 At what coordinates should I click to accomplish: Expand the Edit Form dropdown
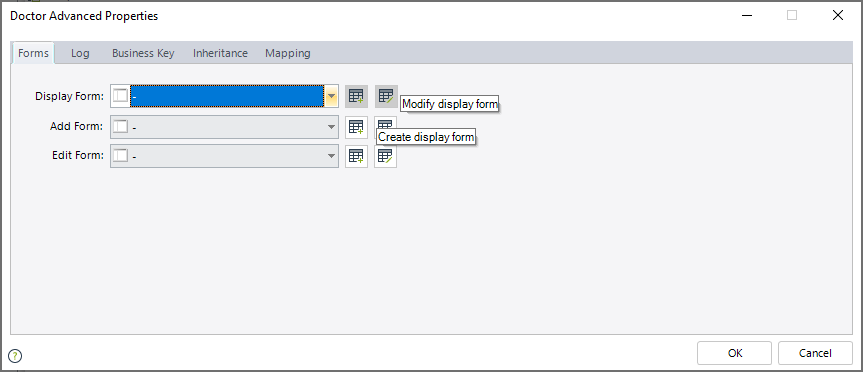coord(331,156)
